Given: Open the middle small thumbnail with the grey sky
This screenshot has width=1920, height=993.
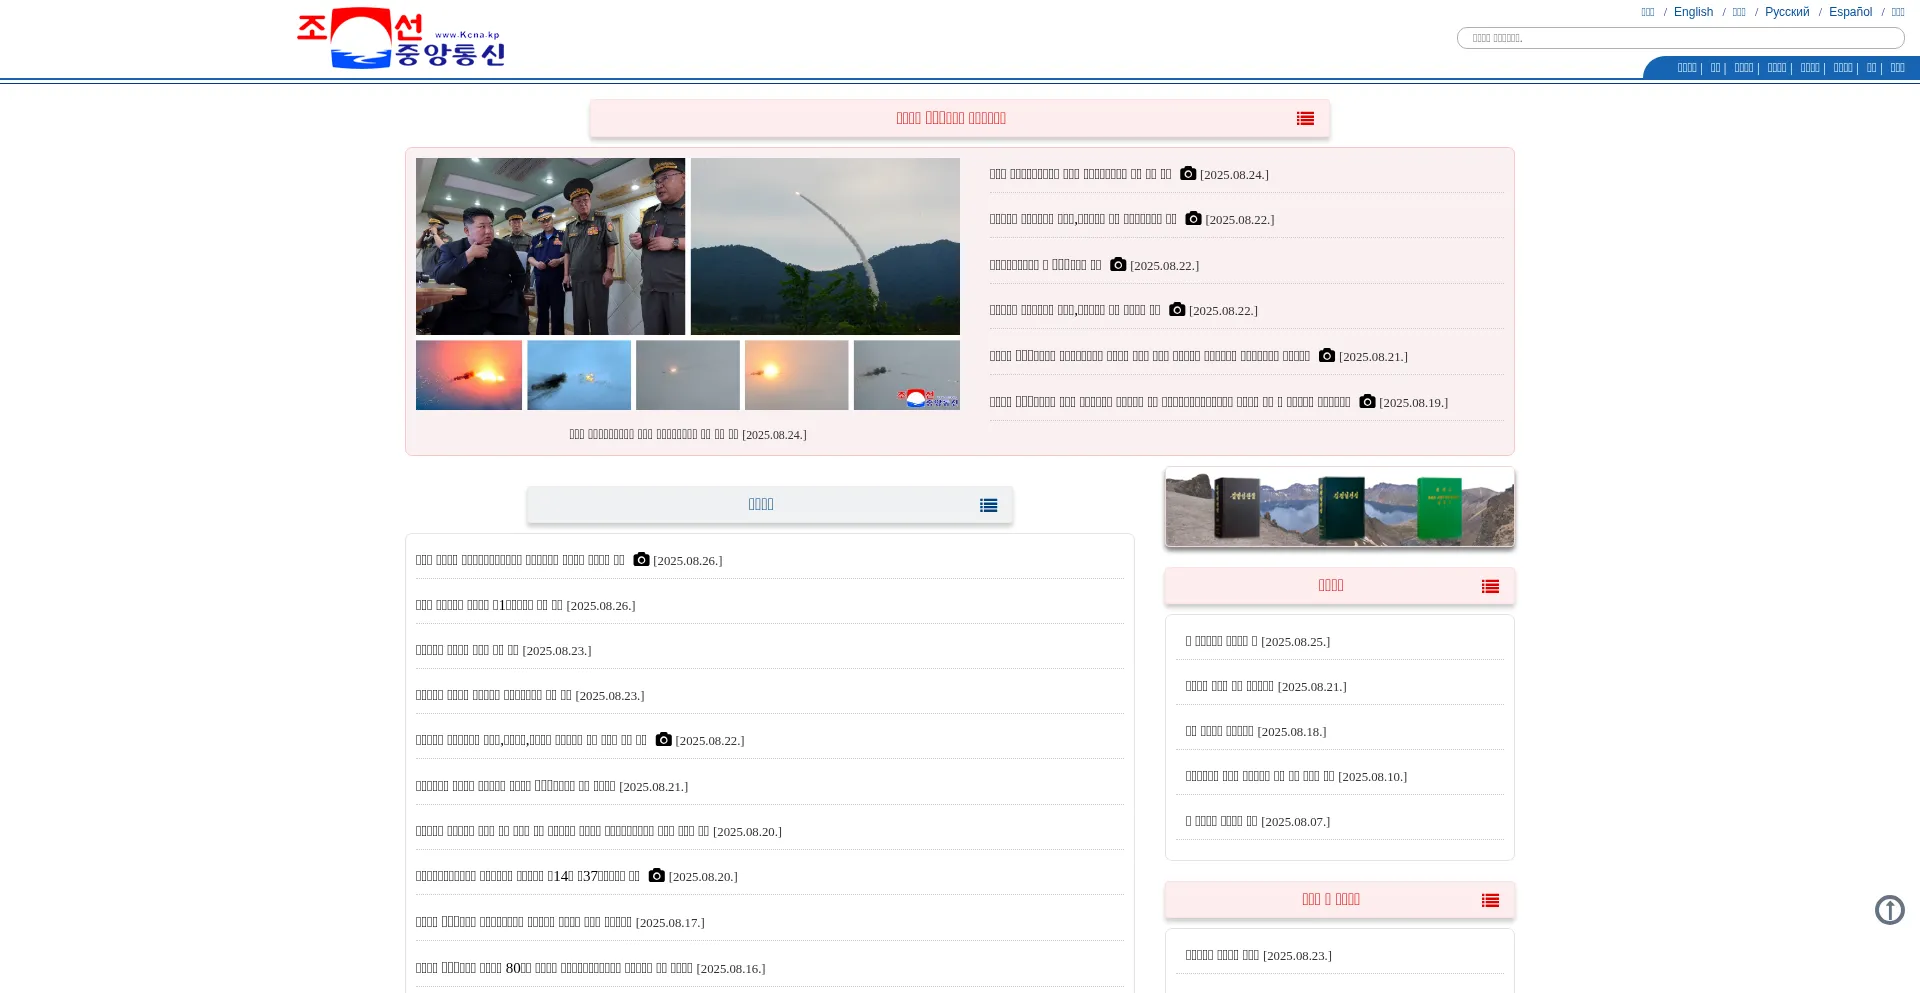Looking at the screenshot, I should click(688, 375).
